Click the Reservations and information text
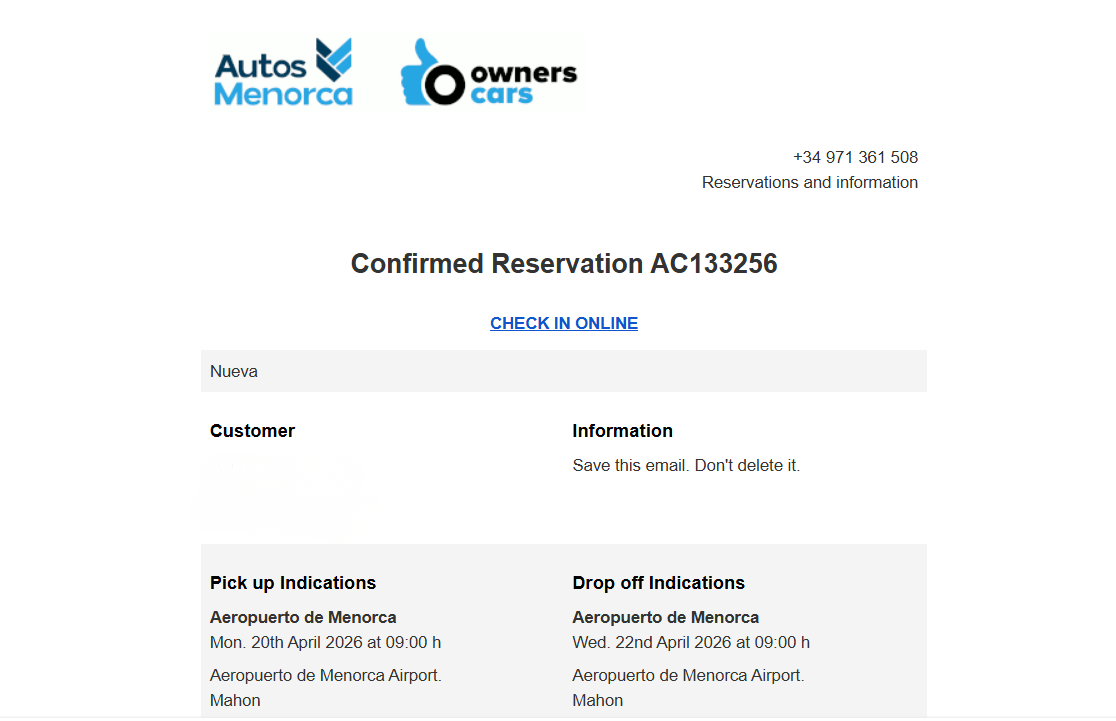 pyautogui.click(x=809, y=182)
